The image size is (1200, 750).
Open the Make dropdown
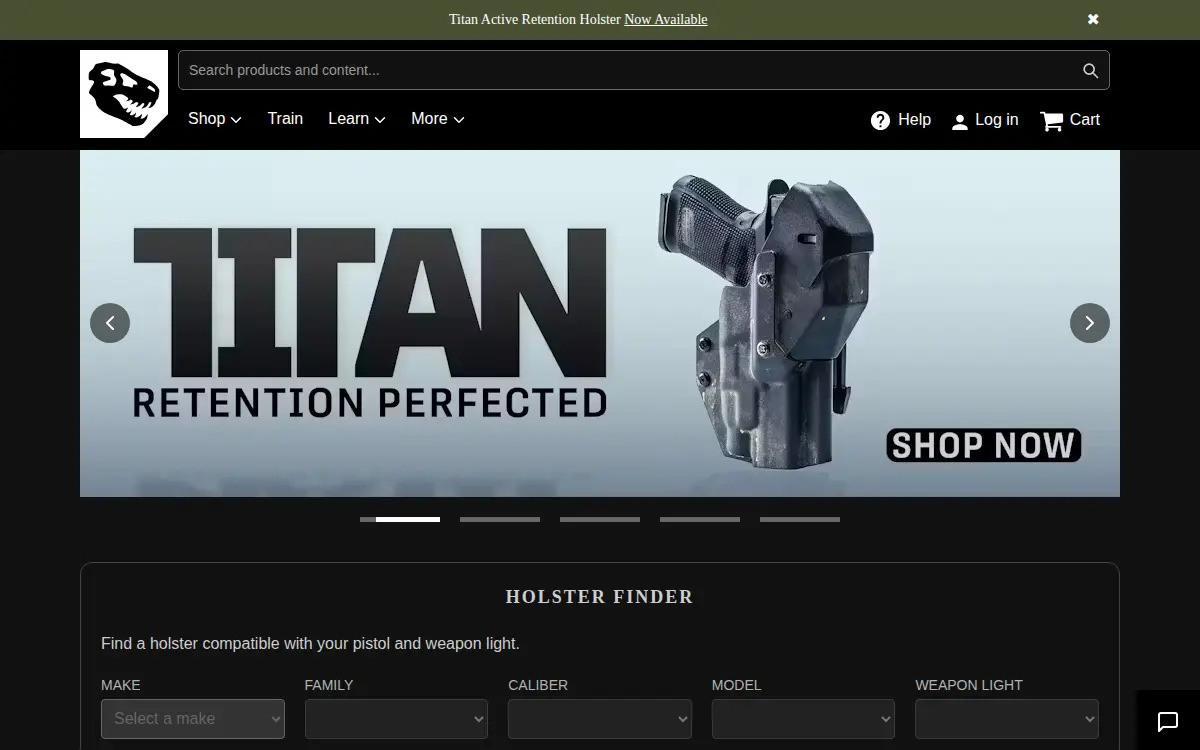[193, 718]
